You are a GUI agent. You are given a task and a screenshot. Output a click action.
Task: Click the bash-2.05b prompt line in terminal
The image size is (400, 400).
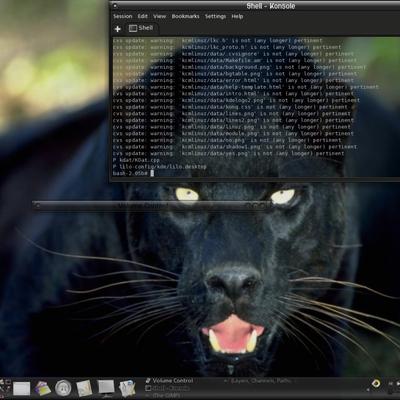(x=133, y=173)
